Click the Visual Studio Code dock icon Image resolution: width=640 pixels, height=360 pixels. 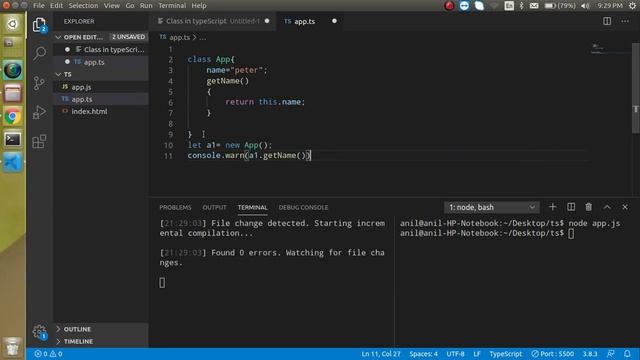(x=12, y=162)
